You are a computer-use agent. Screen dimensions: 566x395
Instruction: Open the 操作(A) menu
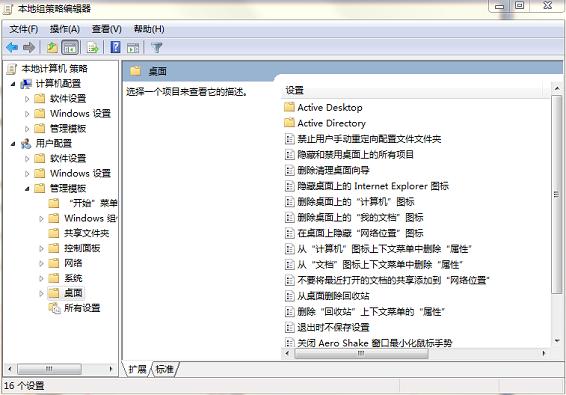point(65,29)
